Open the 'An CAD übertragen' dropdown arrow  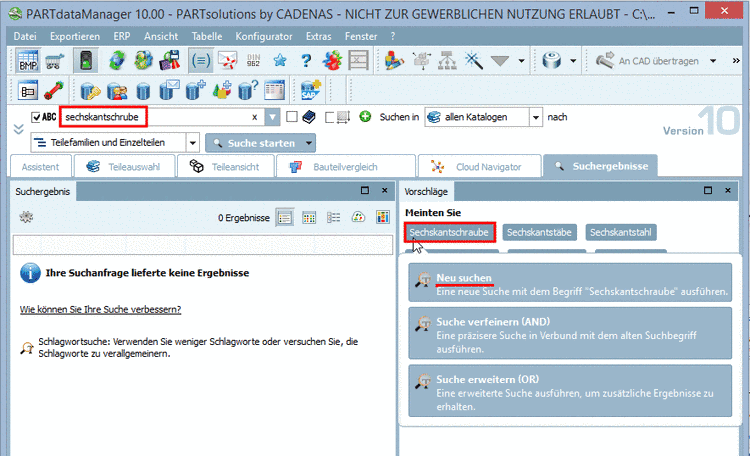[713, 61]
